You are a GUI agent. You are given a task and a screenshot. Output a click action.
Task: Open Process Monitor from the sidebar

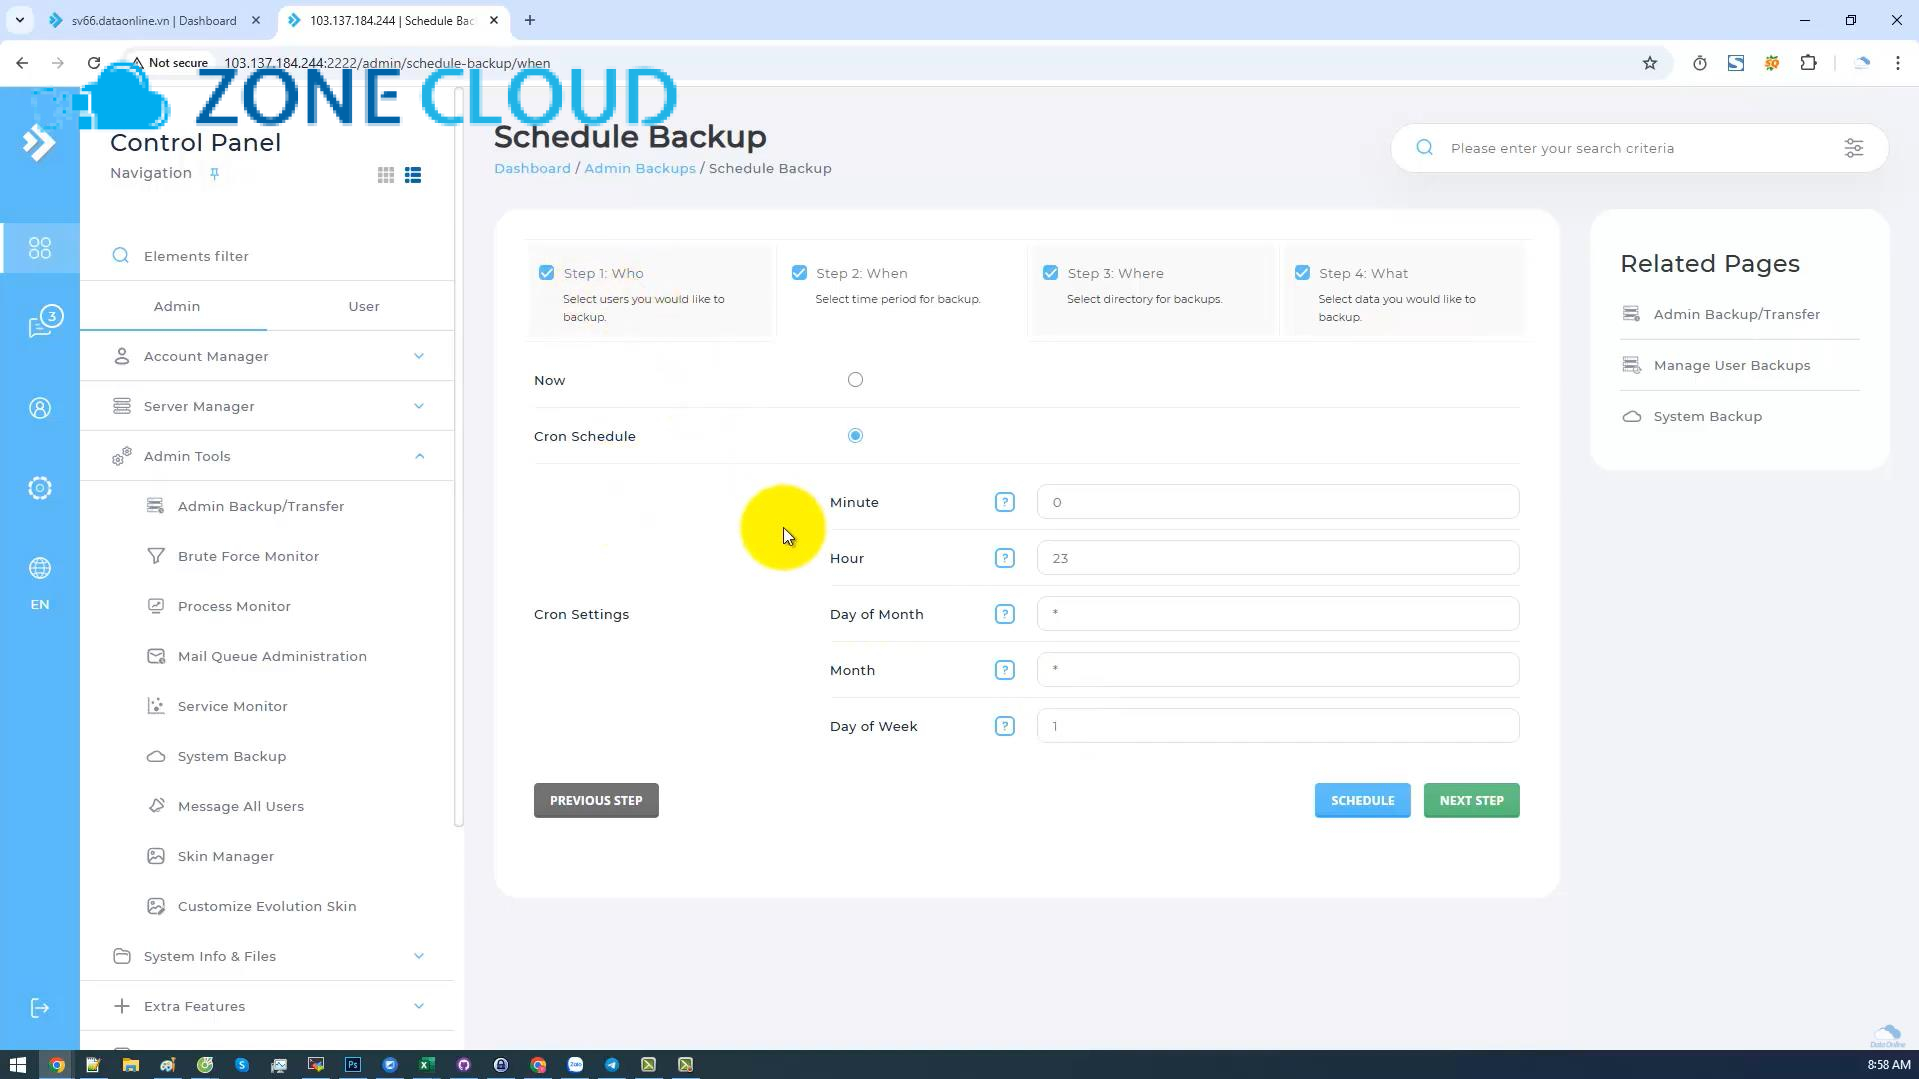[156, 606]
